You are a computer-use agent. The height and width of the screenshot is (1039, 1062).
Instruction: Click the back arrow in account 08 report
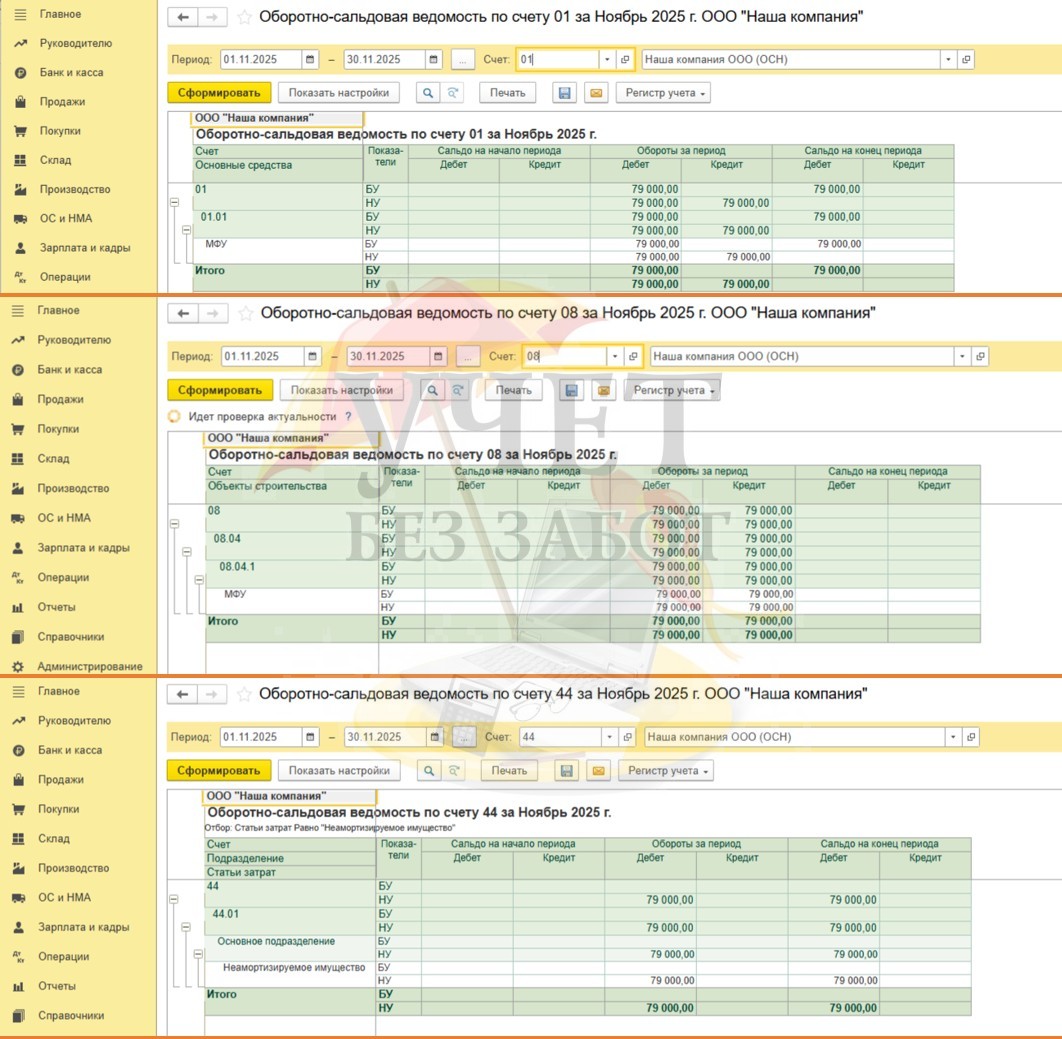(183, 314)
